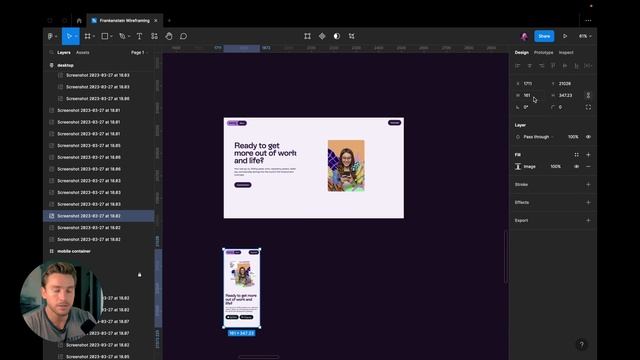Remove the Image fill with minus

point(588,167)
